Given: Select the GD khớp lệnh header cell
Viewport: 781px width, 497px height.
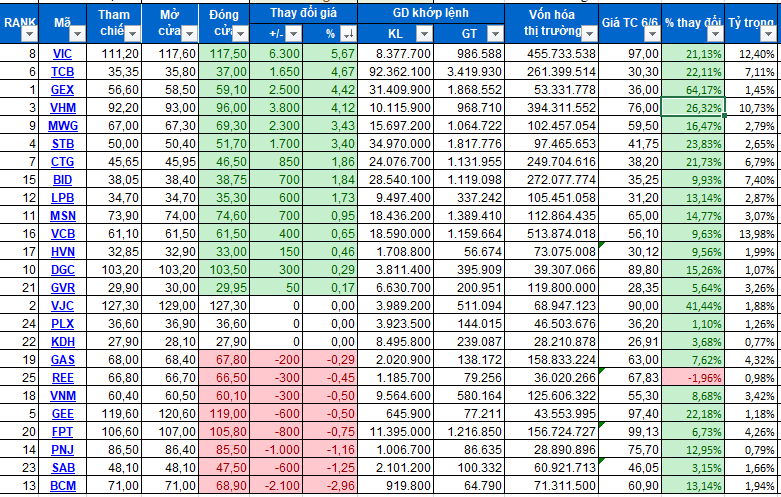Looking at the screenshot, I should [x=431, y=13].
